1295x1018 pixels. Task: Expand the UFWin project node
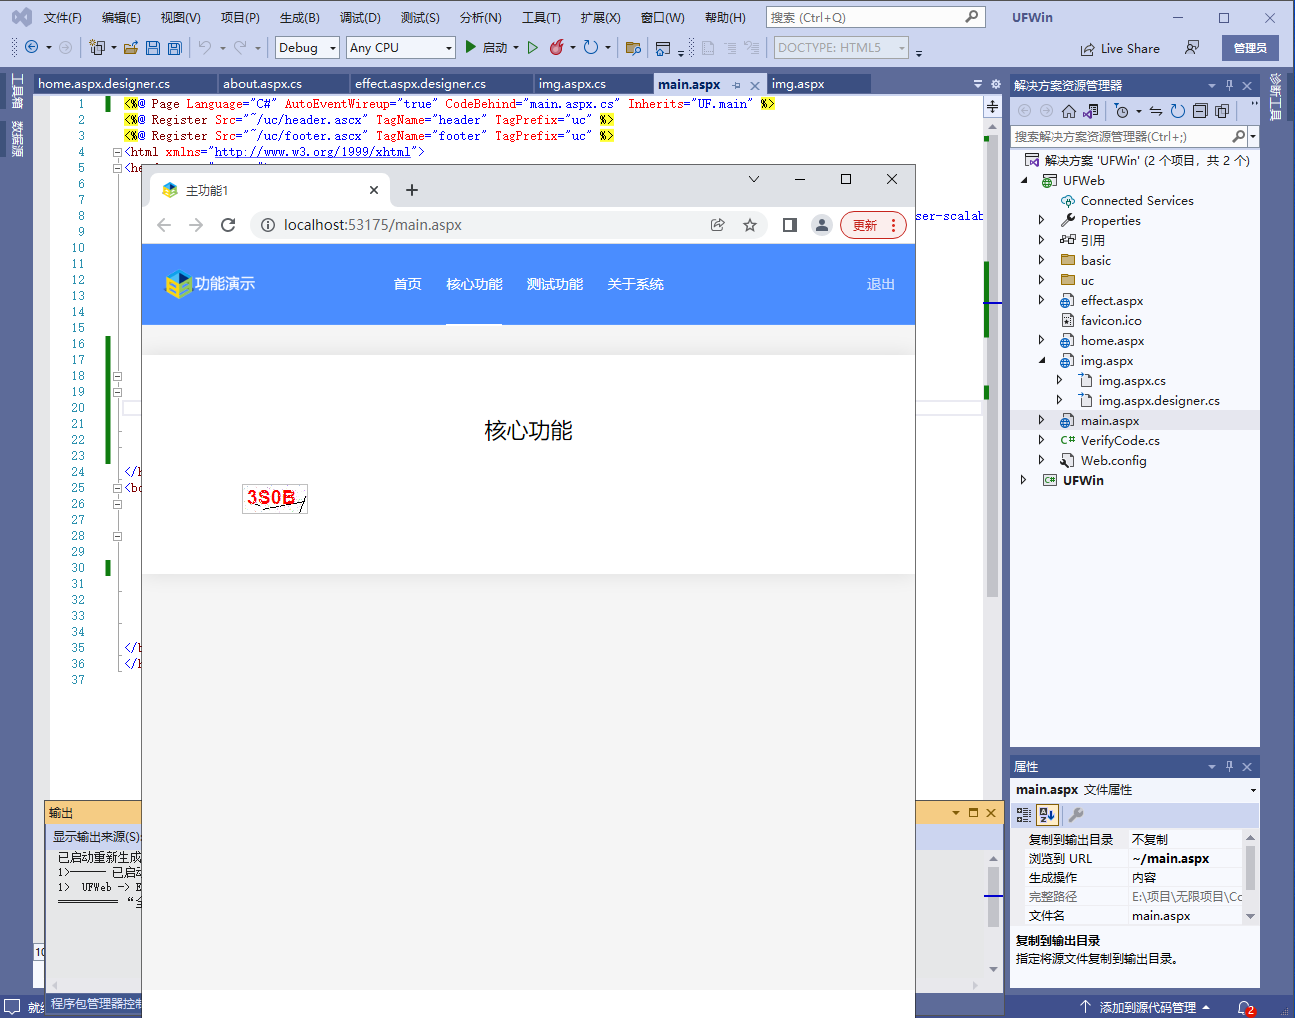point(1023,480)
